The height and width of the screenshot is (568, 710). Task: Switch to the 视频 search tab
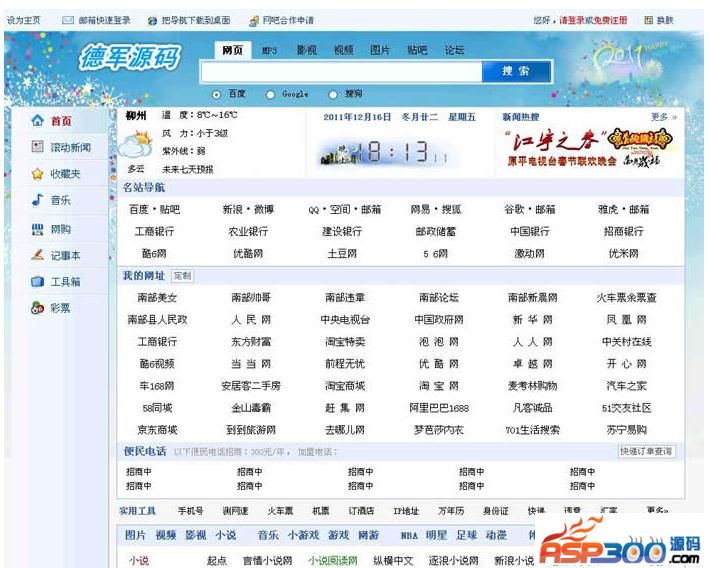click(x=343, y=50)
